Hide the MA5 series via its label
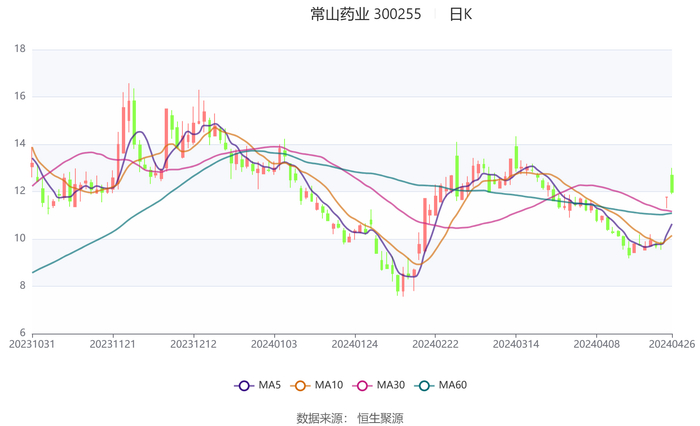700x426 pixels. pos(270,386)
